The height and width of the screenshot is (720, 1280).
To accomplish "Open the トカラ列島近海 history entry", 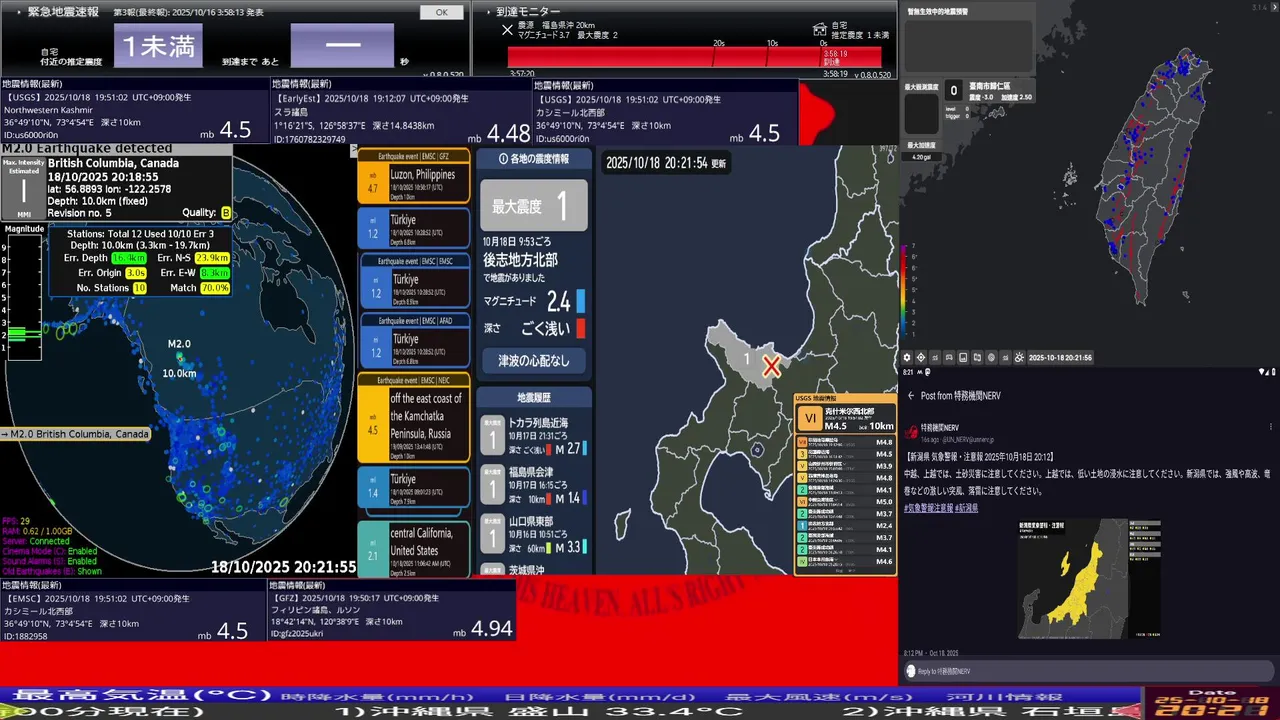I will coord(533,436).
